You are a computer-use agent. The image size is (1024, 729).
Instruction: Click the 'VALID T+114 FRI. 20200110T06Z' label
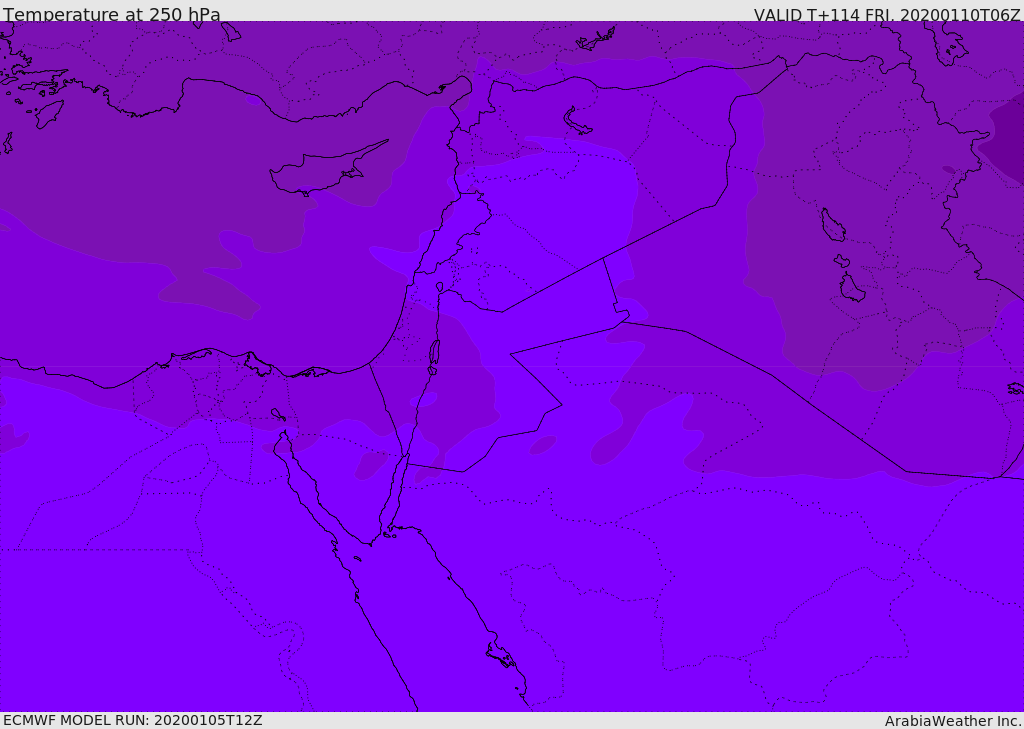tap(887, 14)
